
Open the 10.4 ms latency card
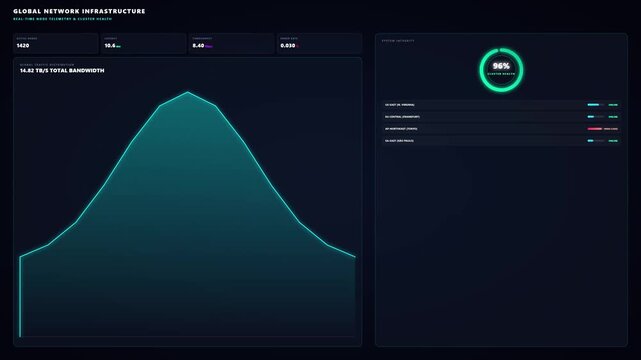point(143,43)
